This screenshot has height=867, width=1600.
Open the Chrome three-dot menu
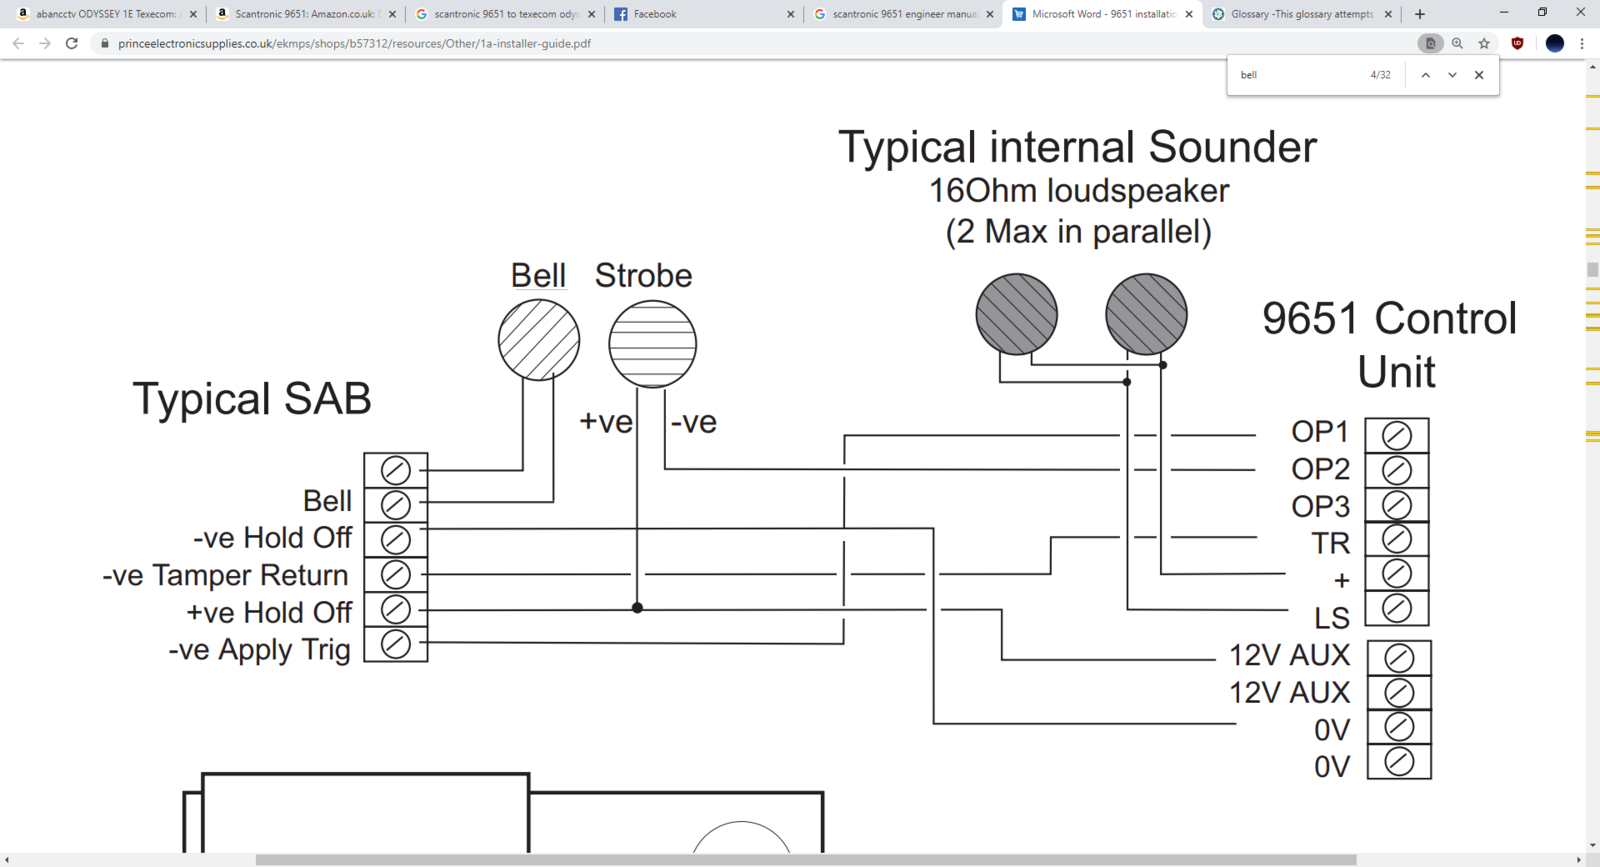click(1582, 43)
